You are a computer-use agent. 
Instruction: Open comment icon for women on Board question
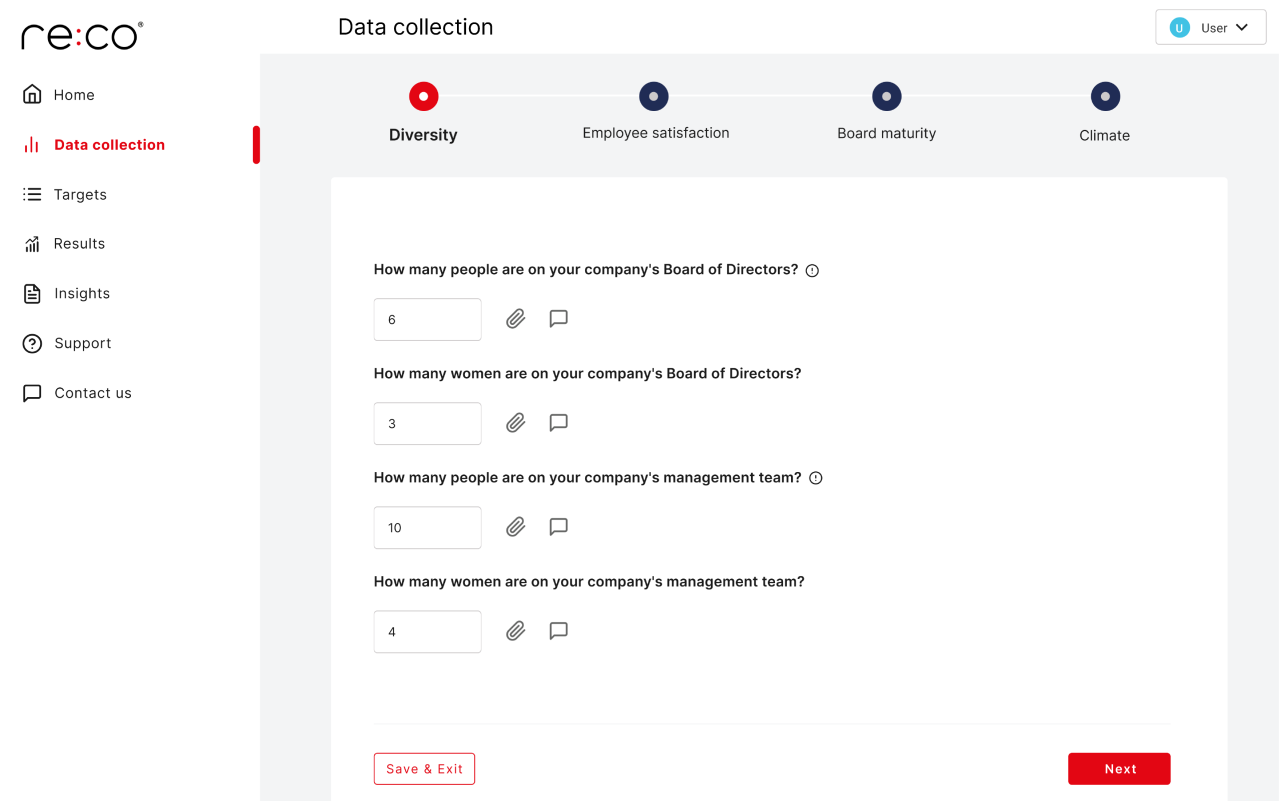559,423
